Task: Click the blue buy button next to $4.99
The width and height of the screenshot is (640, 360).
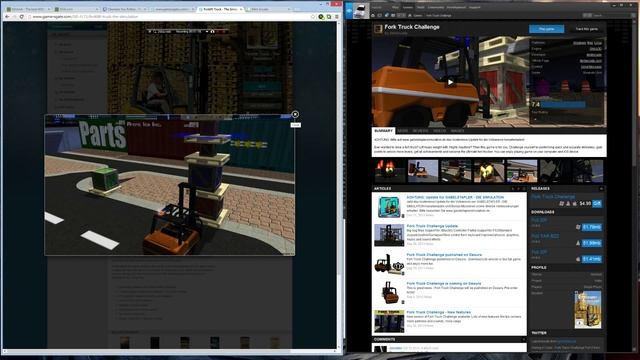Action: pos(597,203)
